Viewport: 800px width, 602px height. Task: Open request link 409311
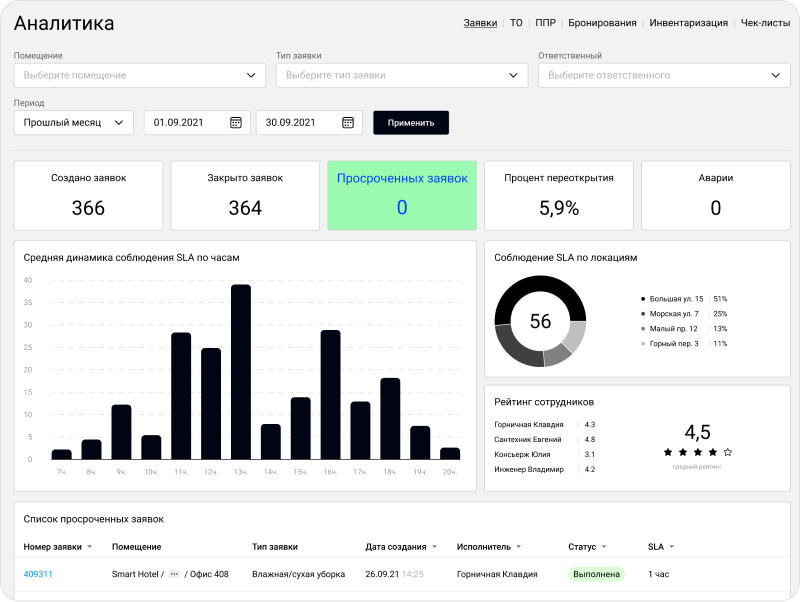[x=38, y=574]
